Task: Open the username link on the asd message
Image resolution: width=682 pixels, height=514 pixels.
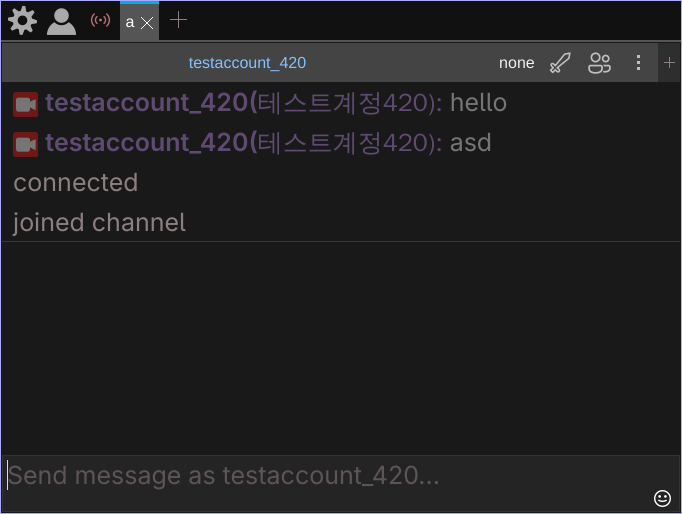Action: click(x=146, y=143)
